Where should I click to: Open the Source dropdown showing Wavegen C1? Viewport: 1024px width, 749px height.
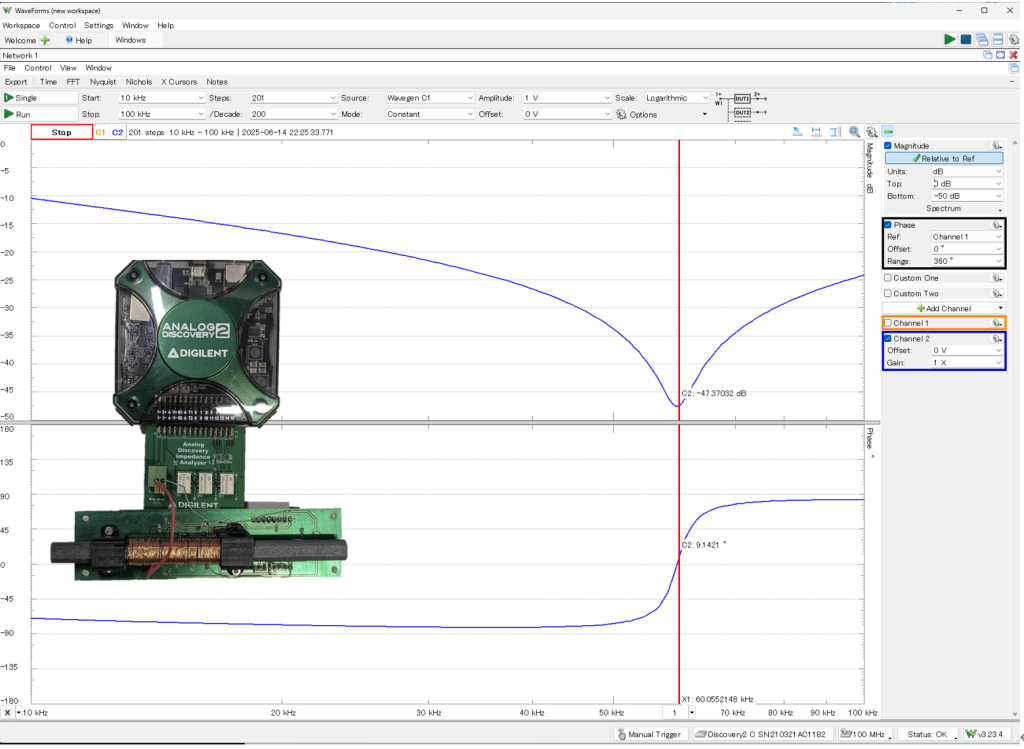click(430, 98)
